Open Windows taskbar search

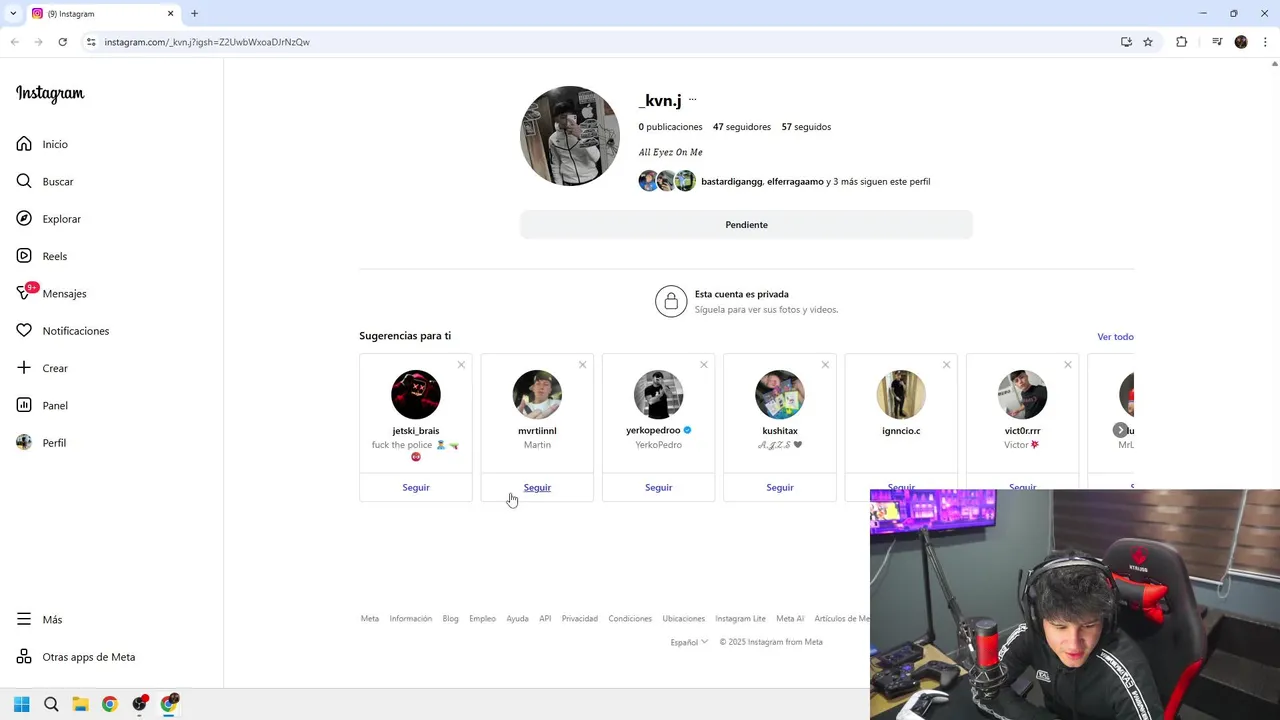pos(51,704)
